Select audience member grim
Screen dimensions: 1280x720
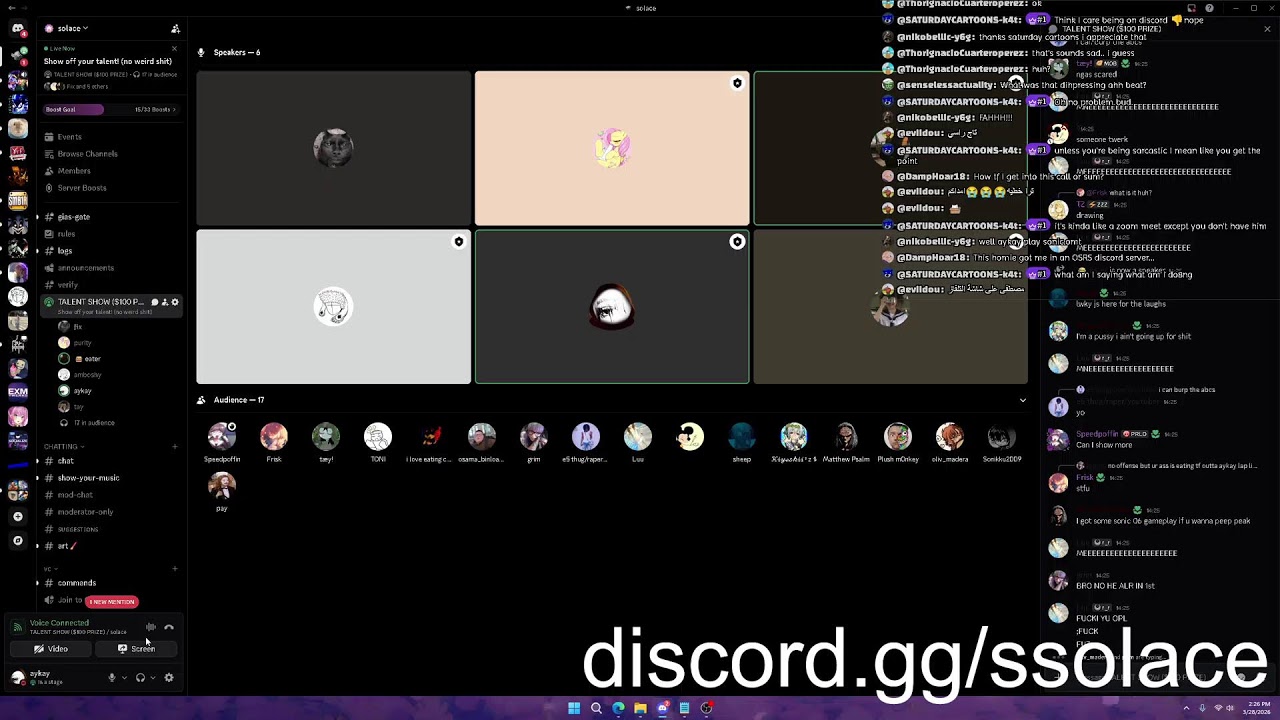tap(534, 442)
